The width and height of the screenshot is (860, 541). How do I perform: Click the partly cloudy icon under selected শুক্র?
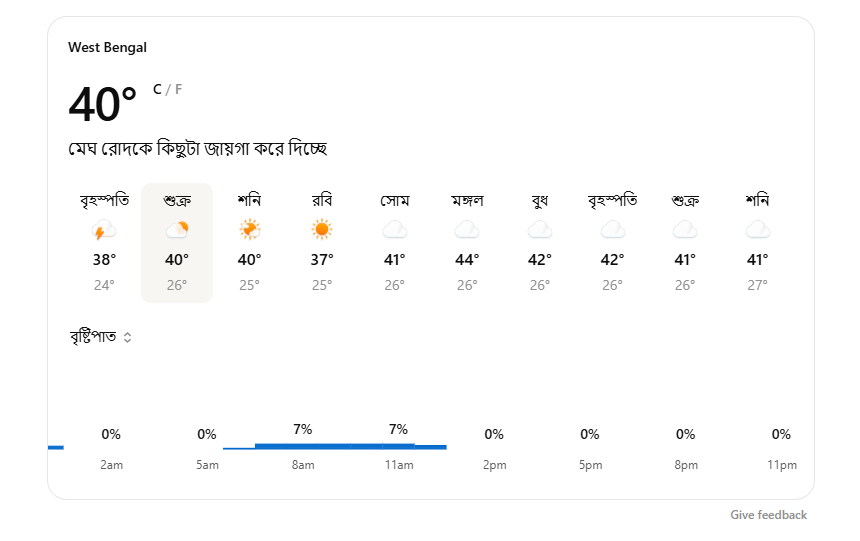point(177,231)
